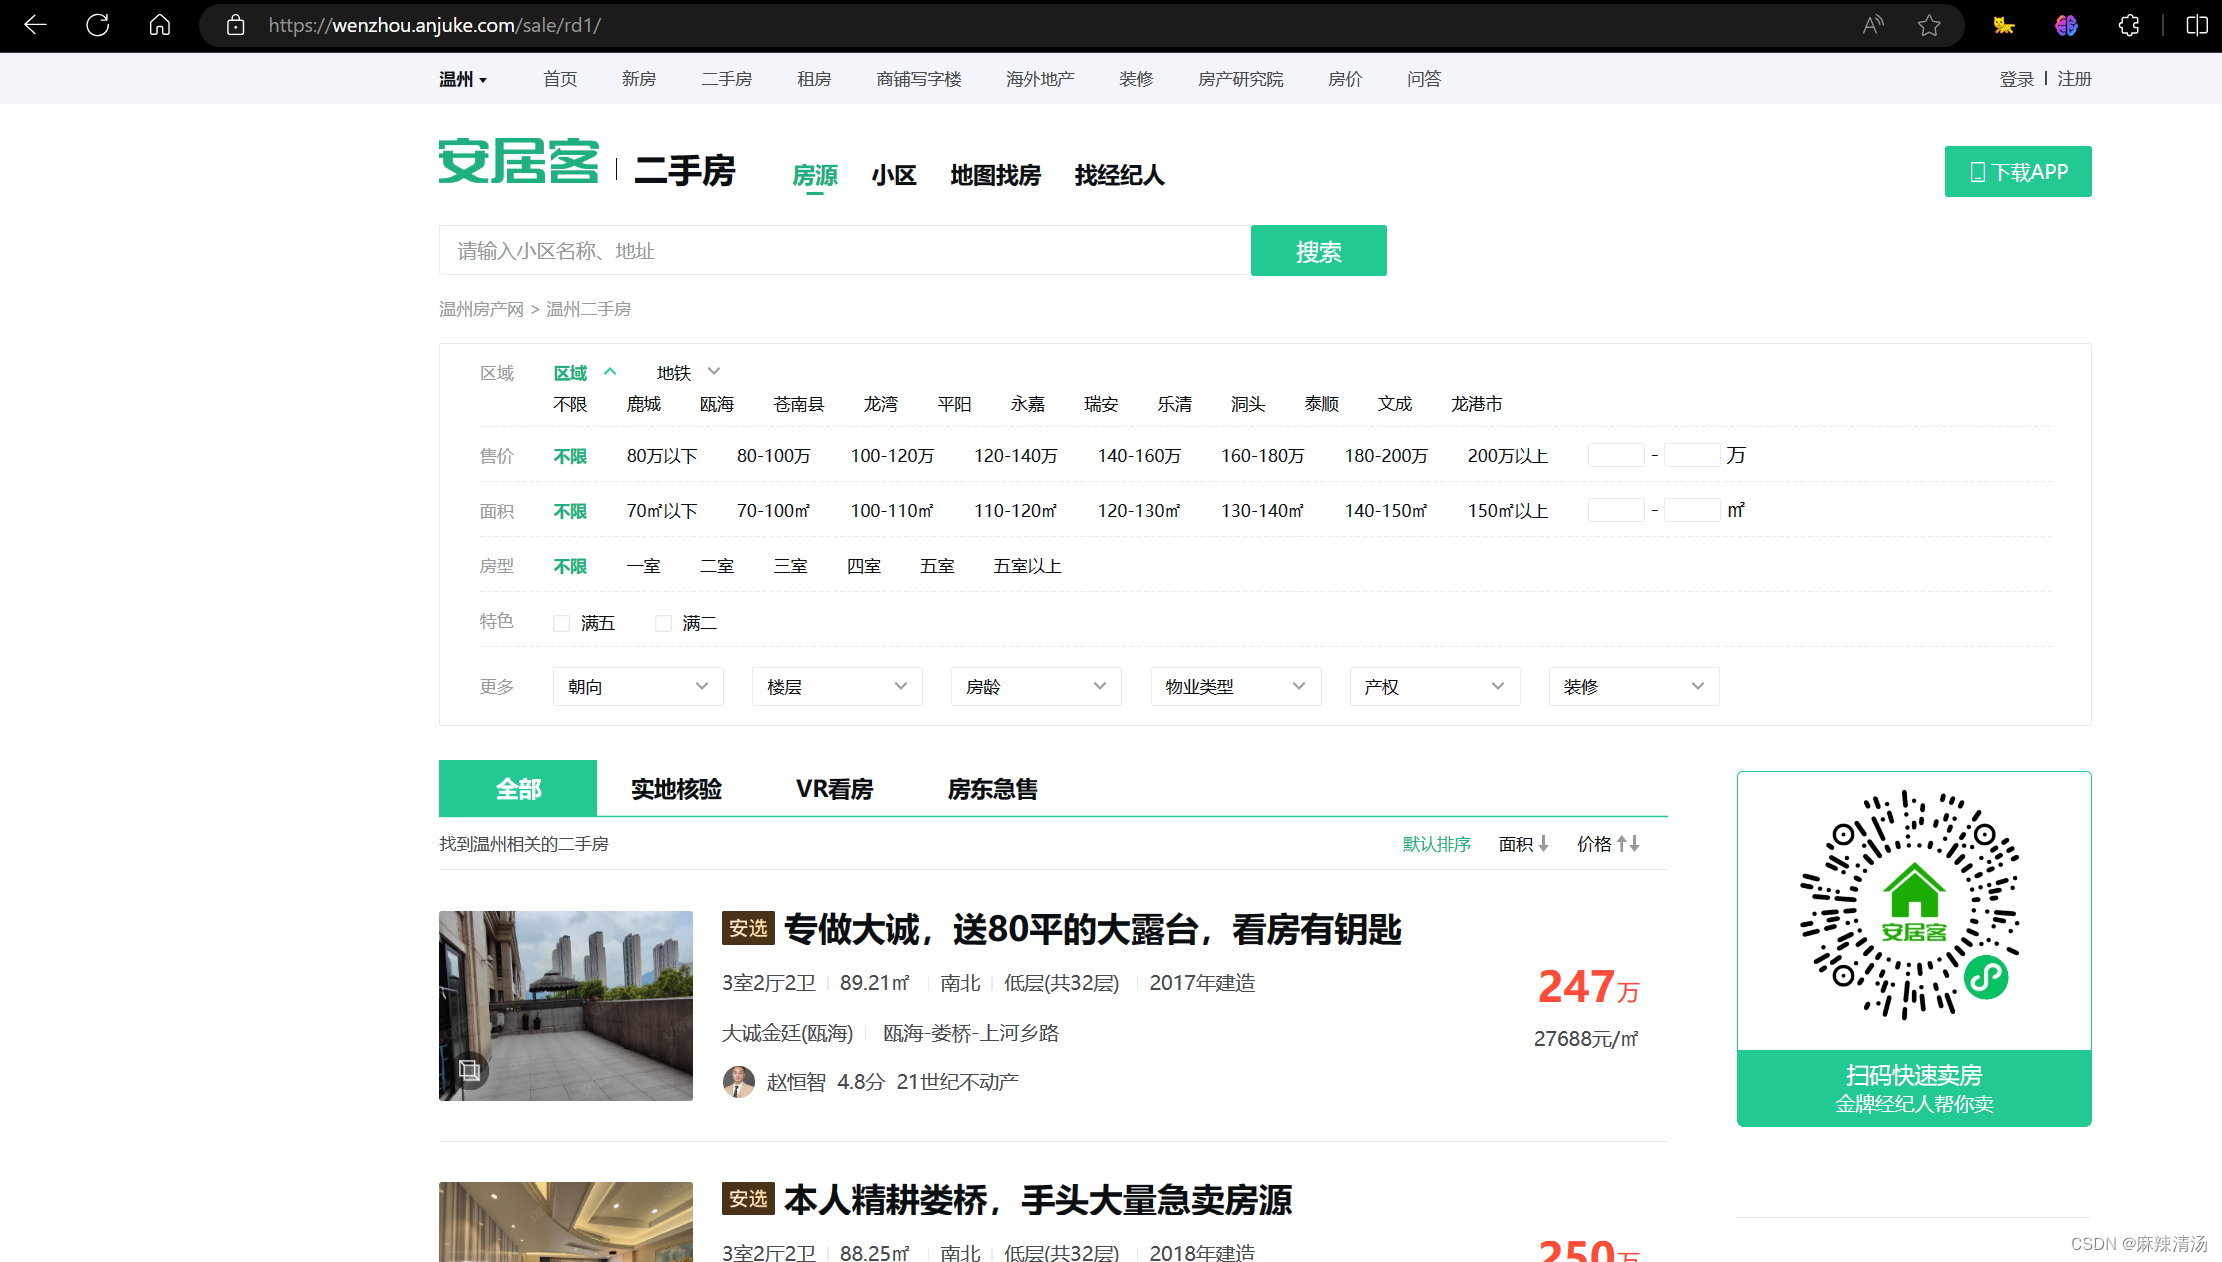Image resolution: width=2222 pixels, height=1262 pixels.
Task: Switch to 房东急售 listing tab
Action: [993, 789]
